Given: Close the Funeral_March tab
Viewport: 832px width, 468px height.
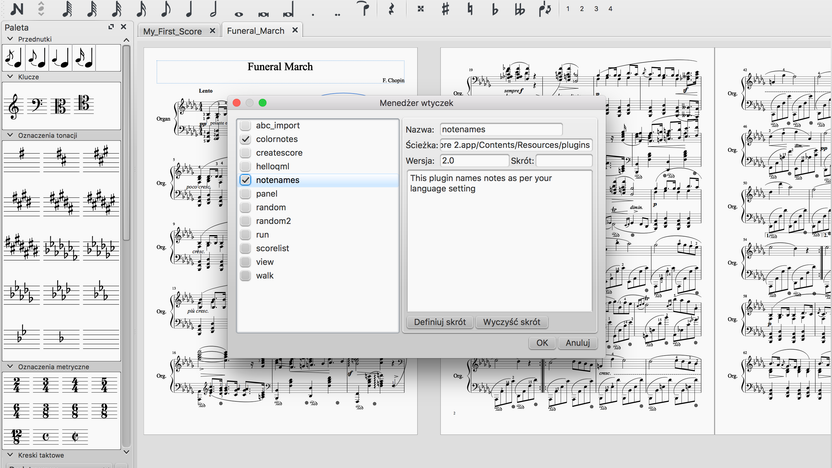Looking at the screenshot, I should tap(295, 30).
